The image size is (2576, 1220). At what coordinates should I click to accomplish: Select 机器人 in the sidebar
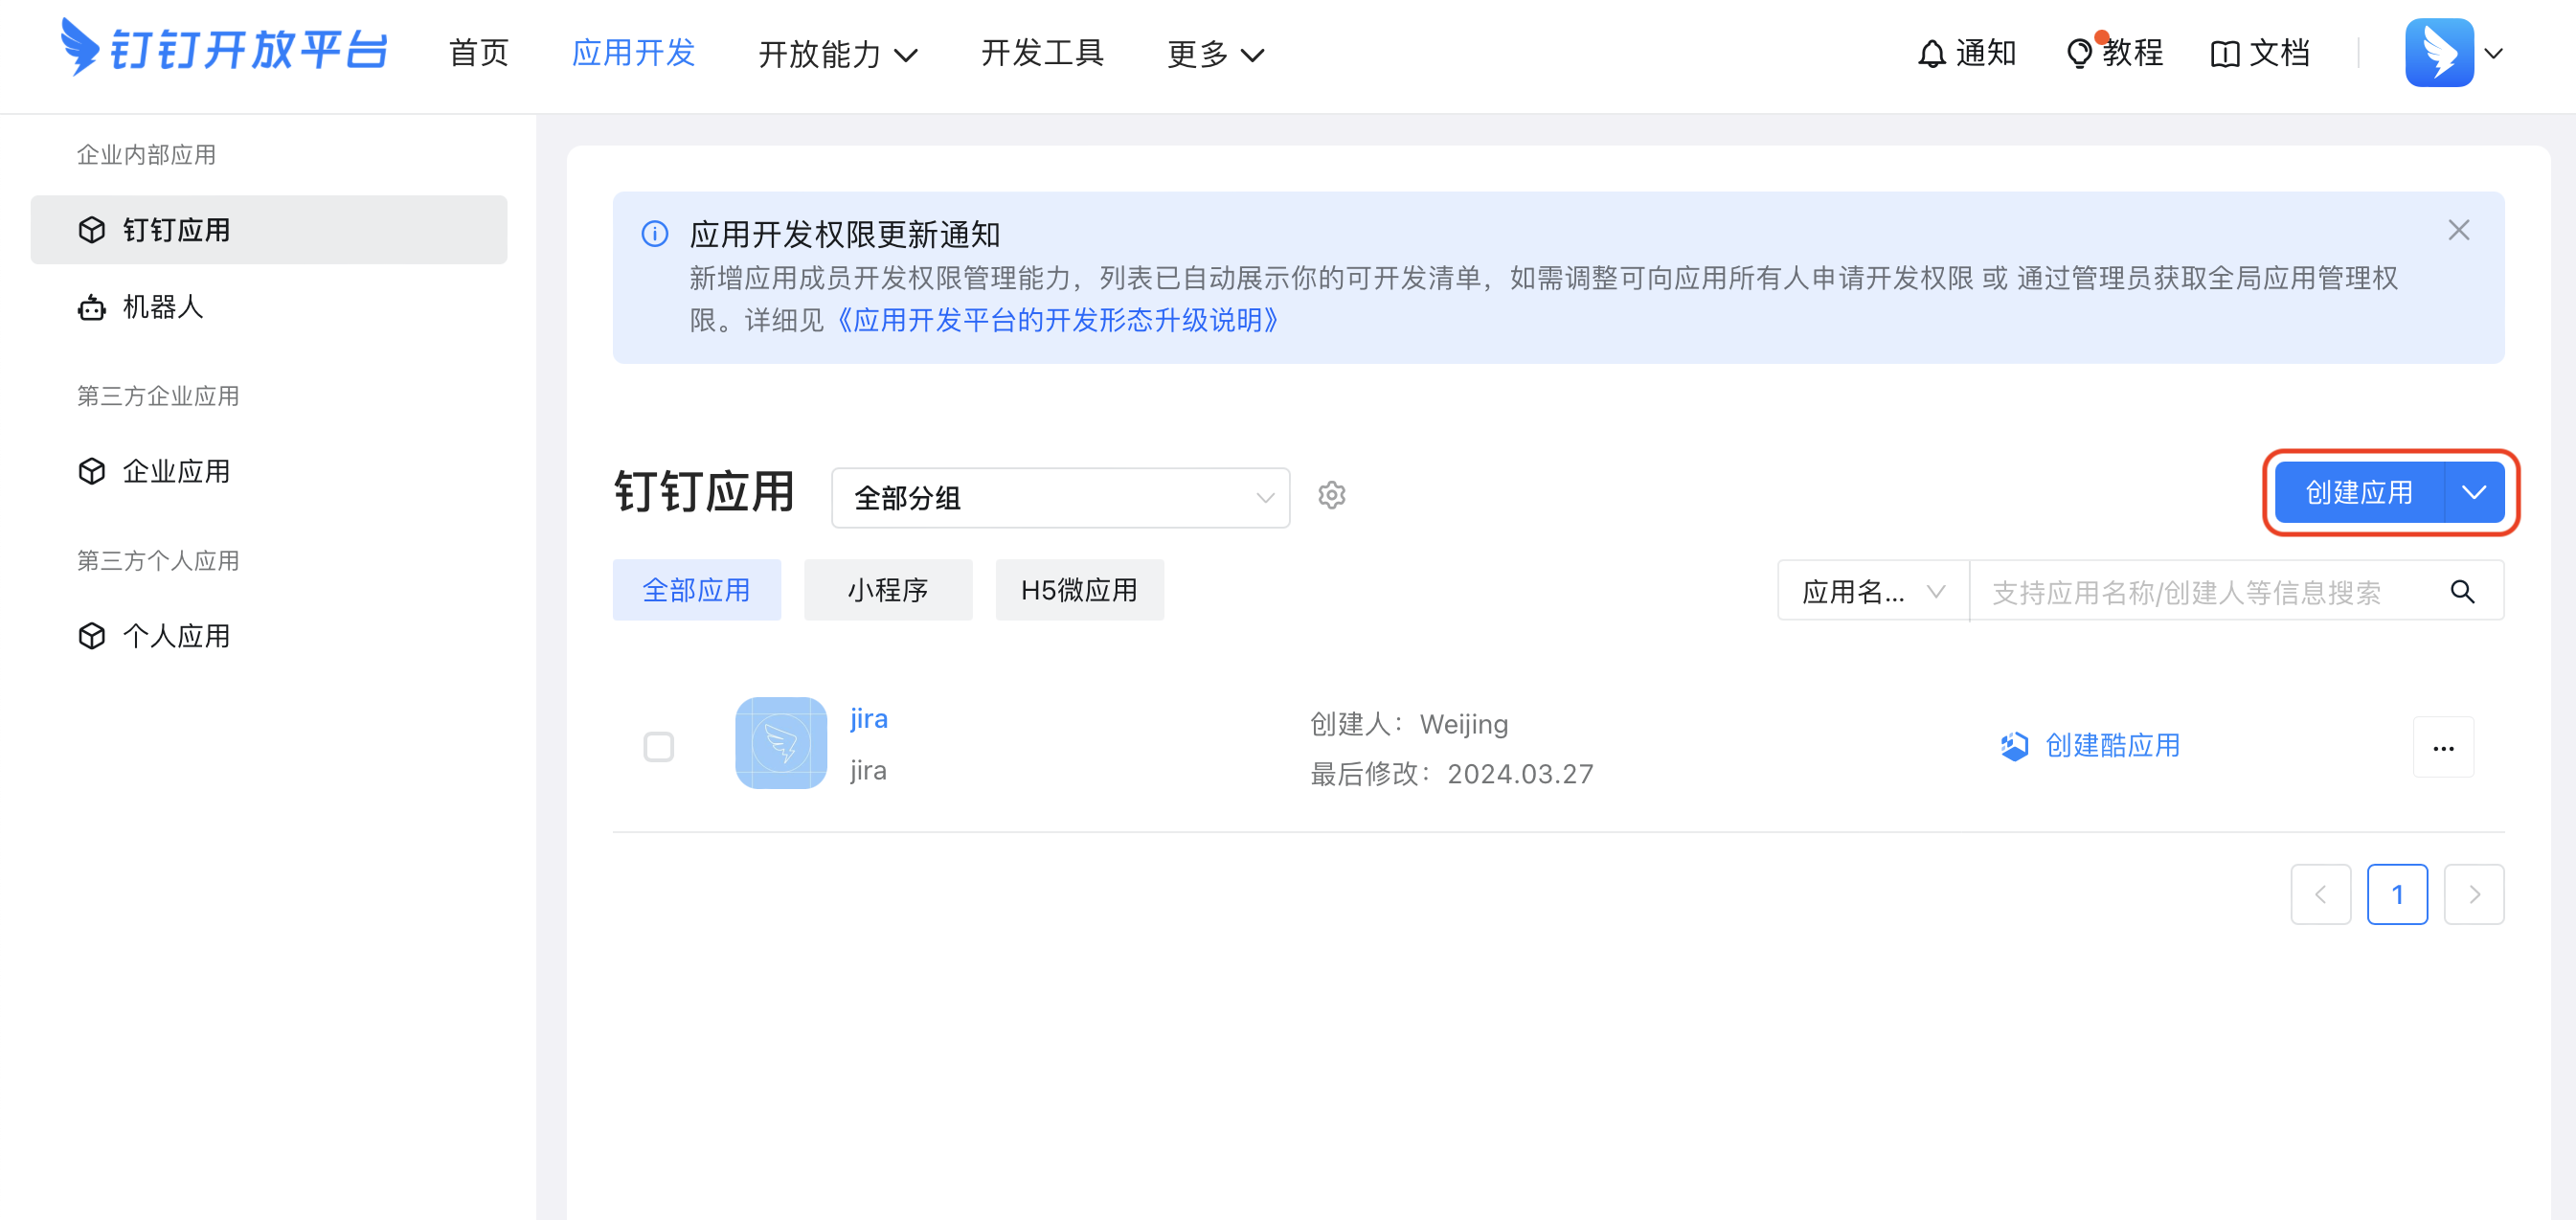(x=162, y=307)
